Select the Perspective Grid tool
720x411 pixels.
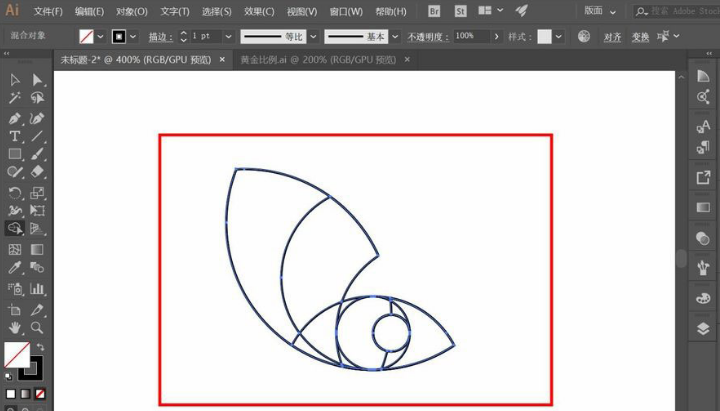37,228
